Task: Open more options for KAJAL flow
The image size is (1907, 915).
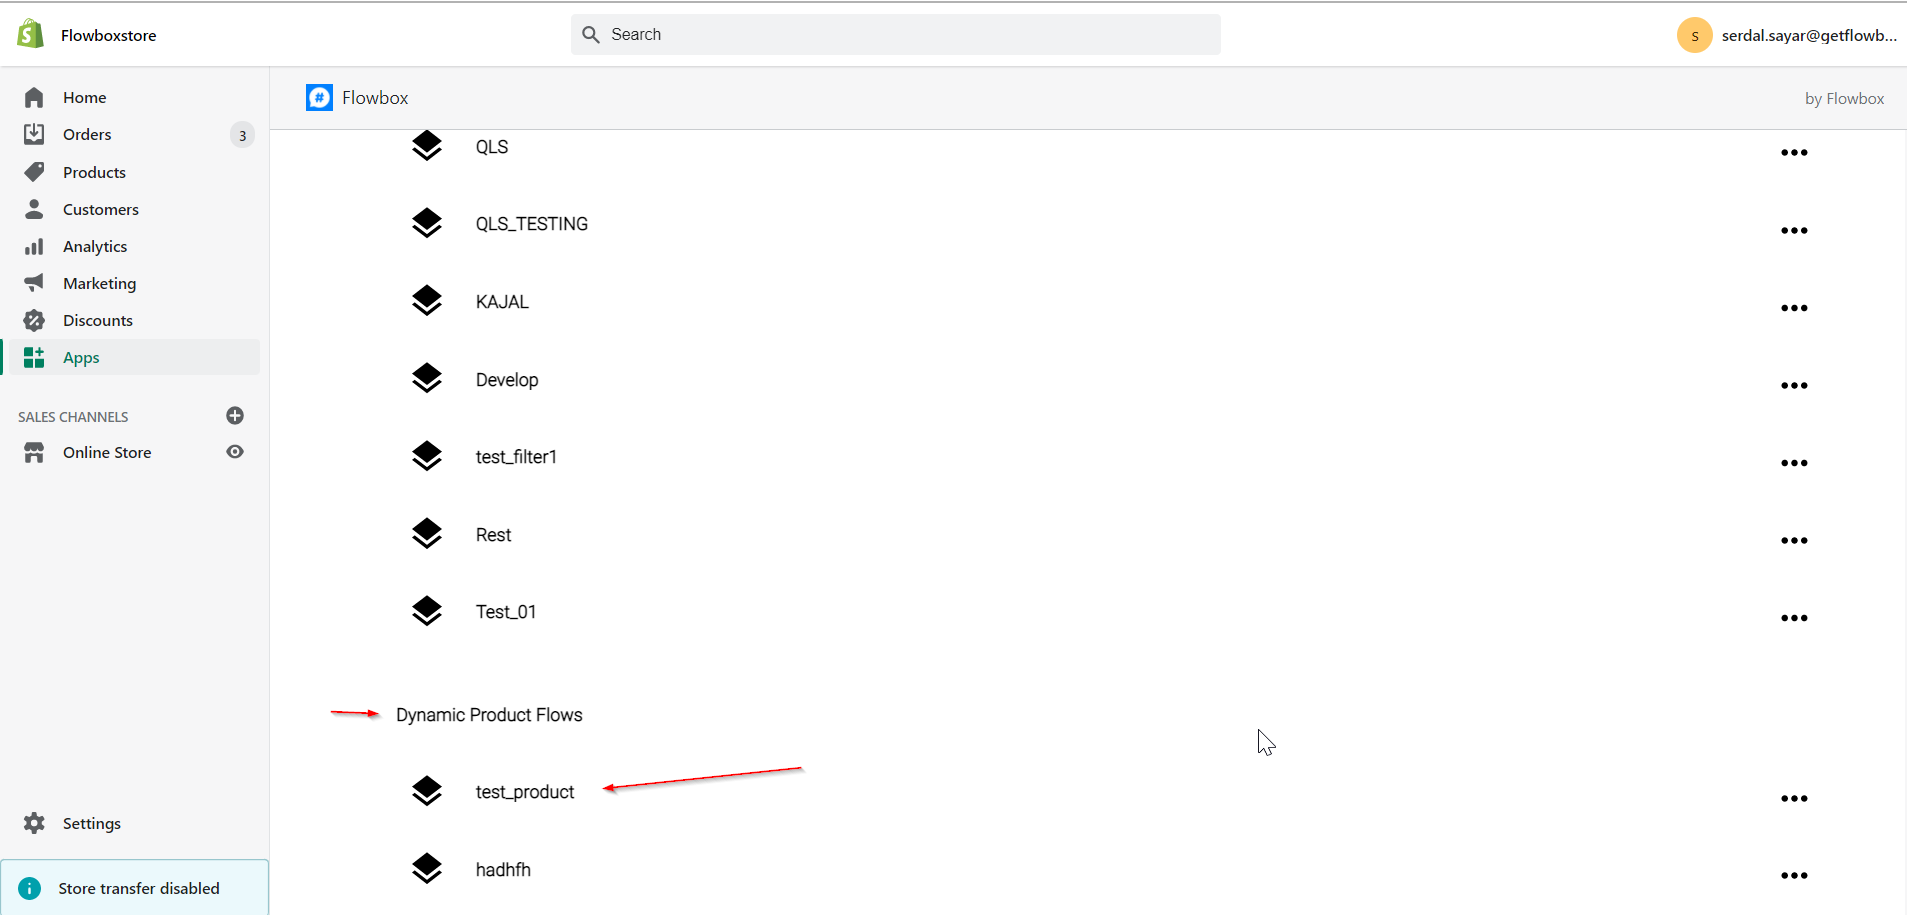Action: pos(1794,308)
